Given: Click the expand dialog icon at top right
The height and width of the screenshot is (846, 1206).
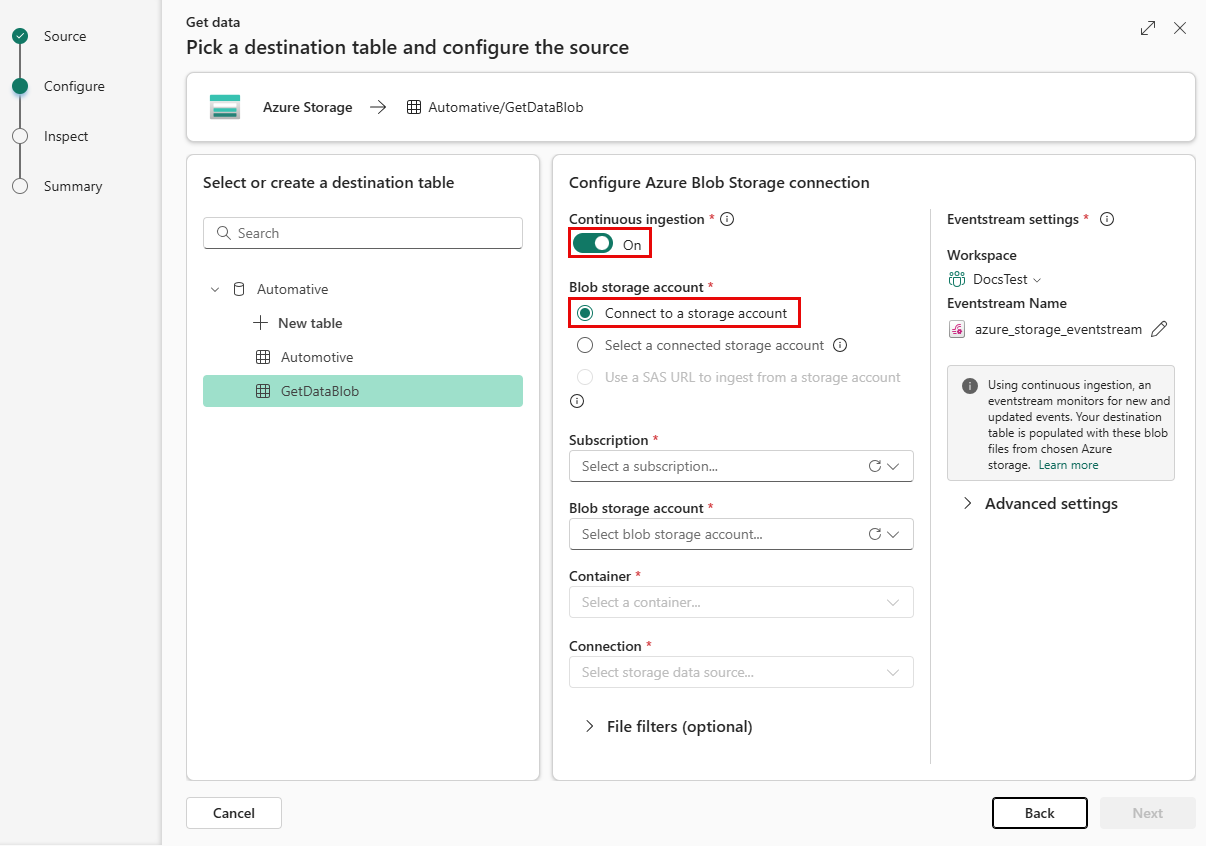Looking at the screenshot, I should tap(1148, 28).
